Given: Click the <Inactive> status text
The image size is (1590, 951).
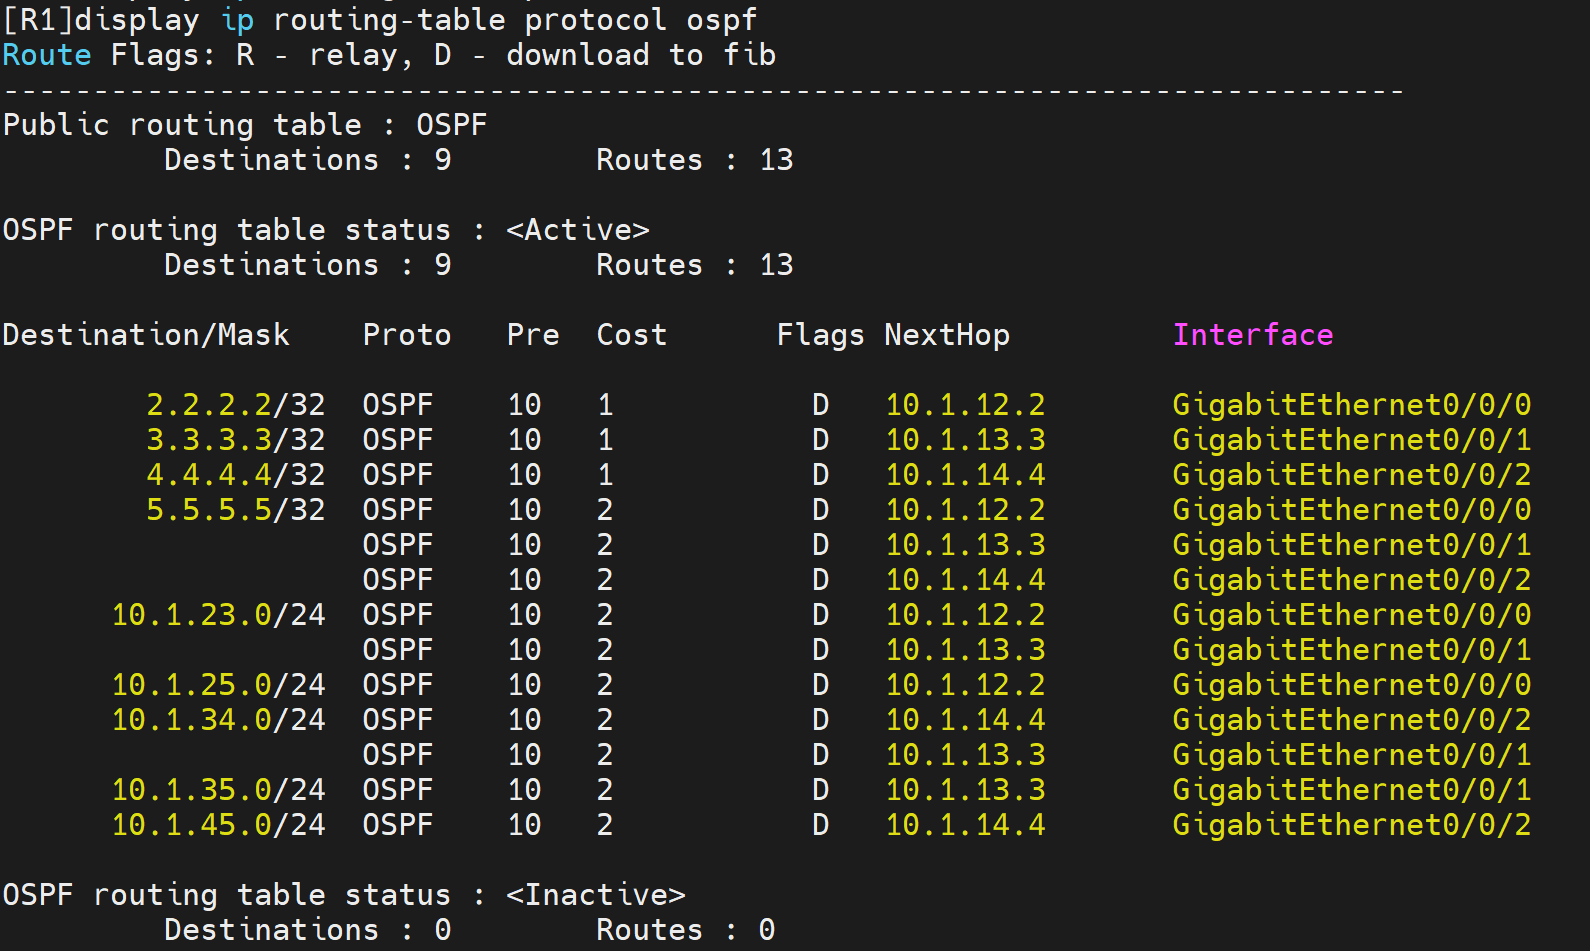Looking at the screenshot, I should 595,895.
